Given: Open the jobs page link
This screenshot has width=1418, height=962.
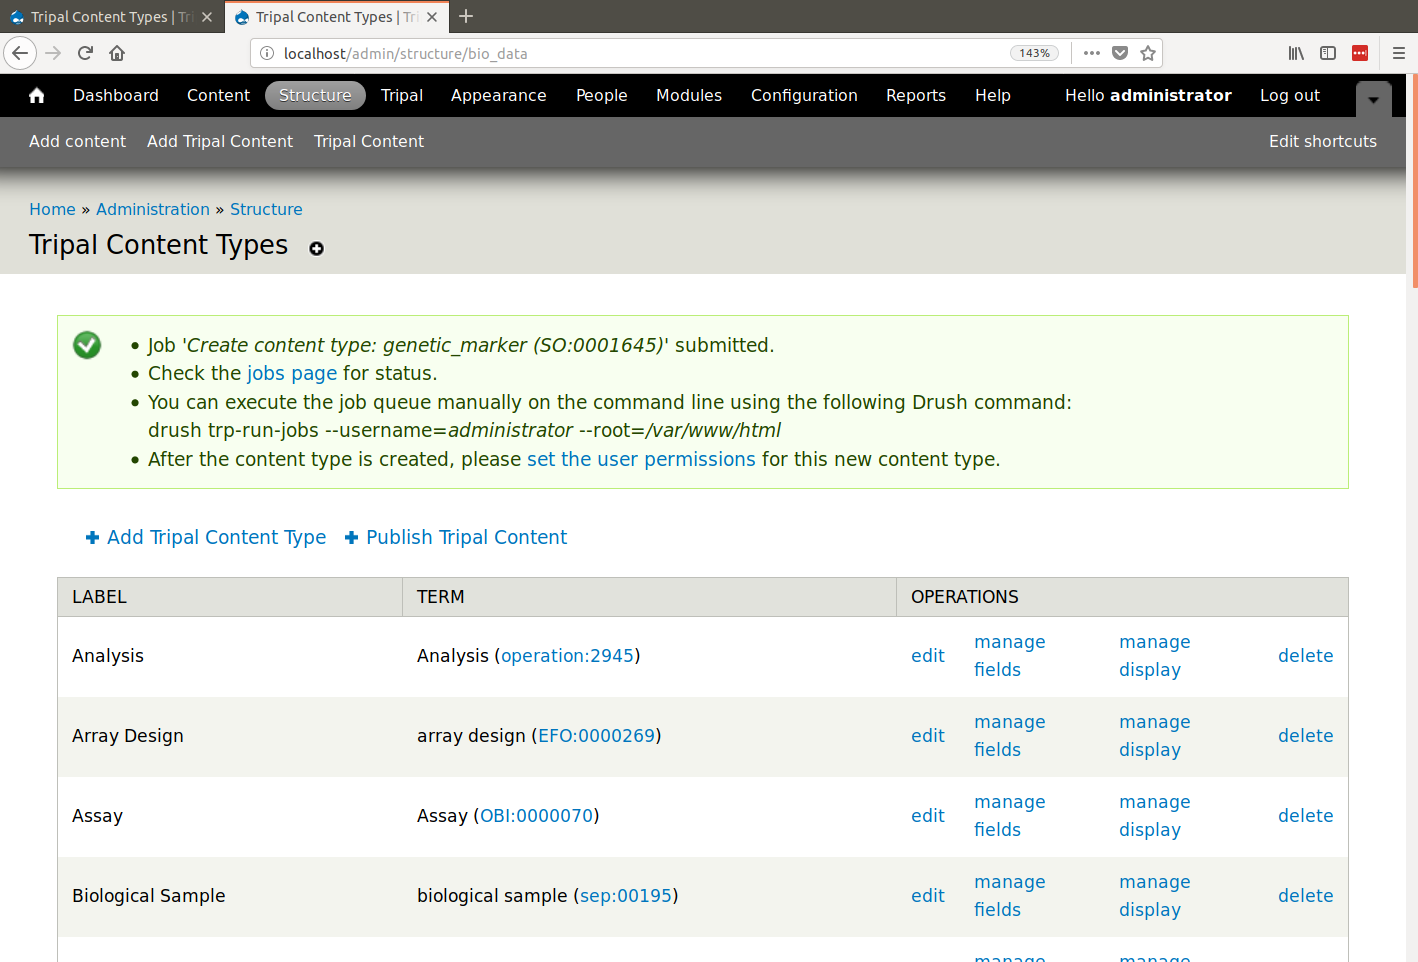Looking at the screenshot, I should click(x=291, y=373).
